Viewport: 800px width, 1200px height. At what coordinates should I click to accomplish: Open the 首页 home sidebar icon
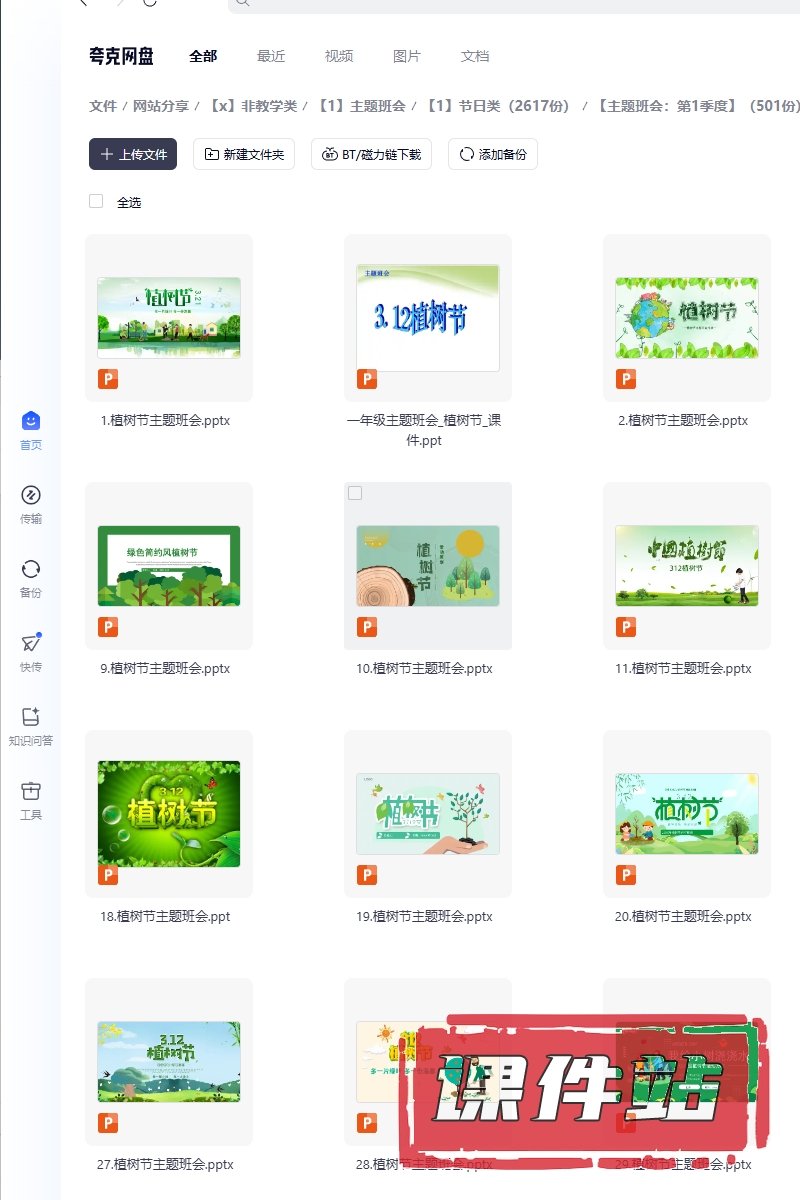click(31, 423)
